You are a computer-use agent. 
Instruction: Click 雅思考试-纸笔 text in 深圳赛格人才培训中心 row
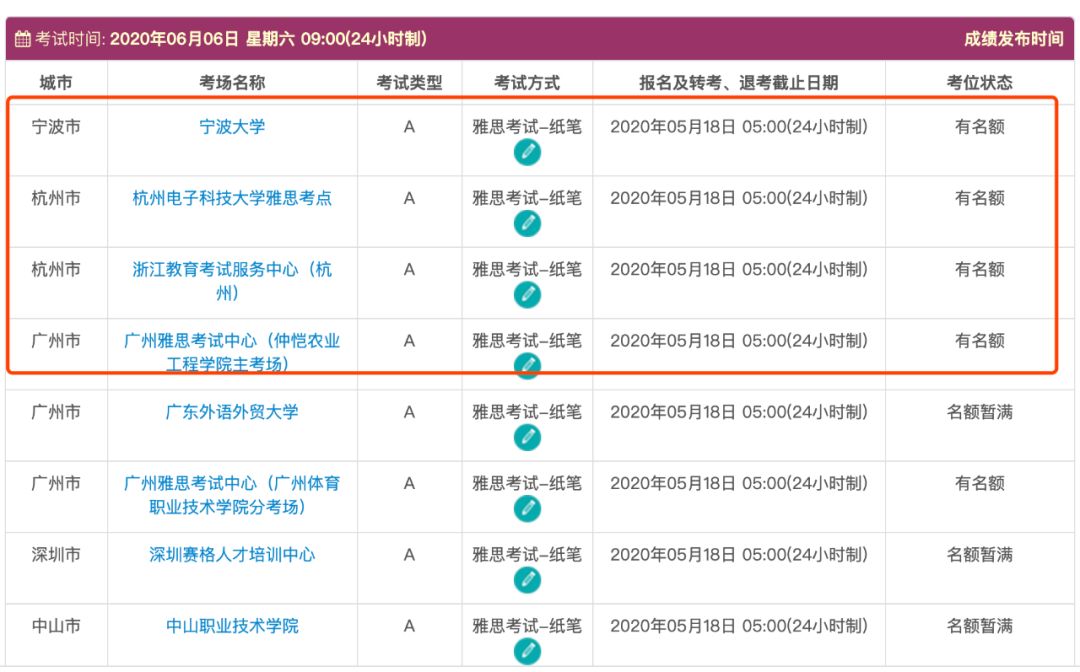coord(527,554)
